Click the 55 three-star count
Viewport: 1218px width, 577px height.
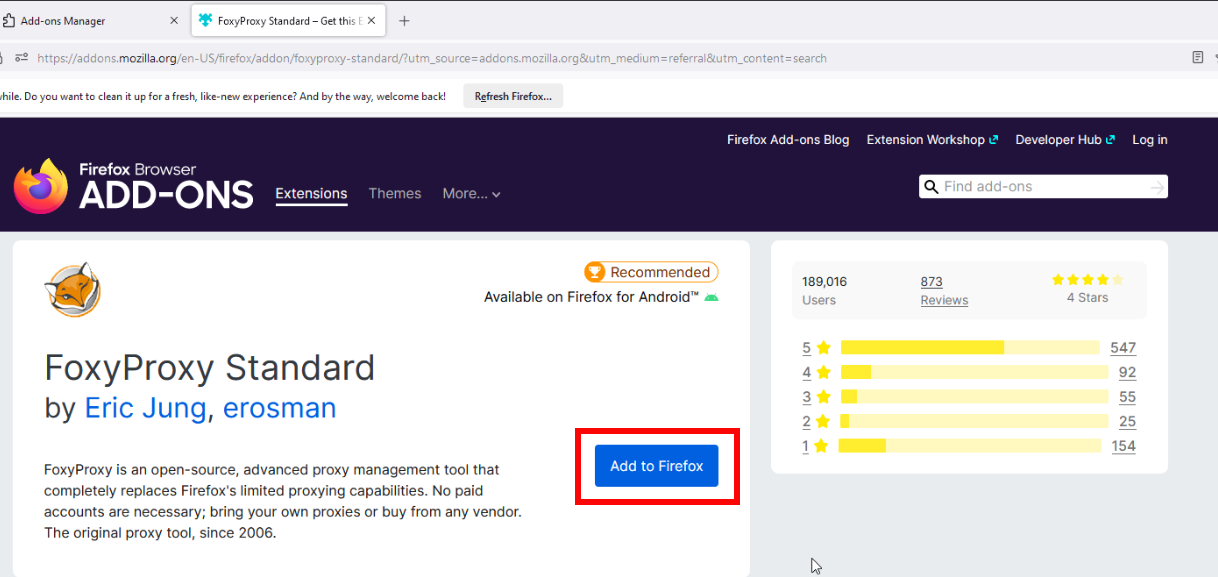1127,397
